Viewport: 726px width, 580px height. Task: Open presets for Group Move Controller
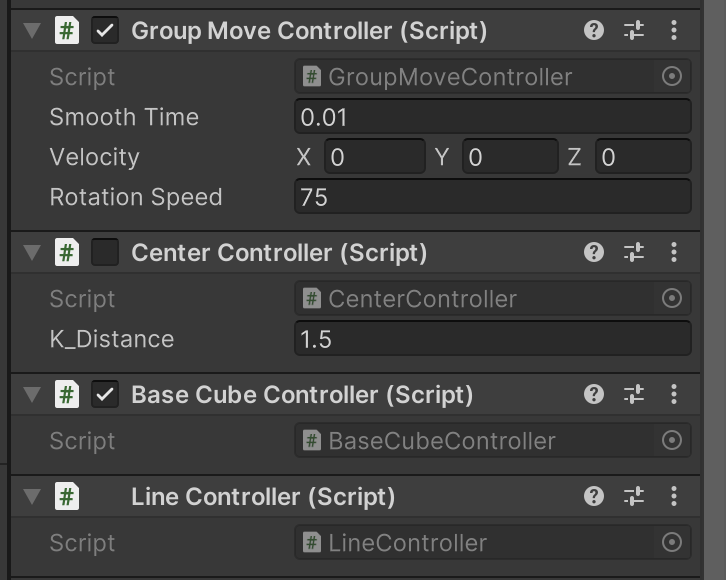(634, 31)
